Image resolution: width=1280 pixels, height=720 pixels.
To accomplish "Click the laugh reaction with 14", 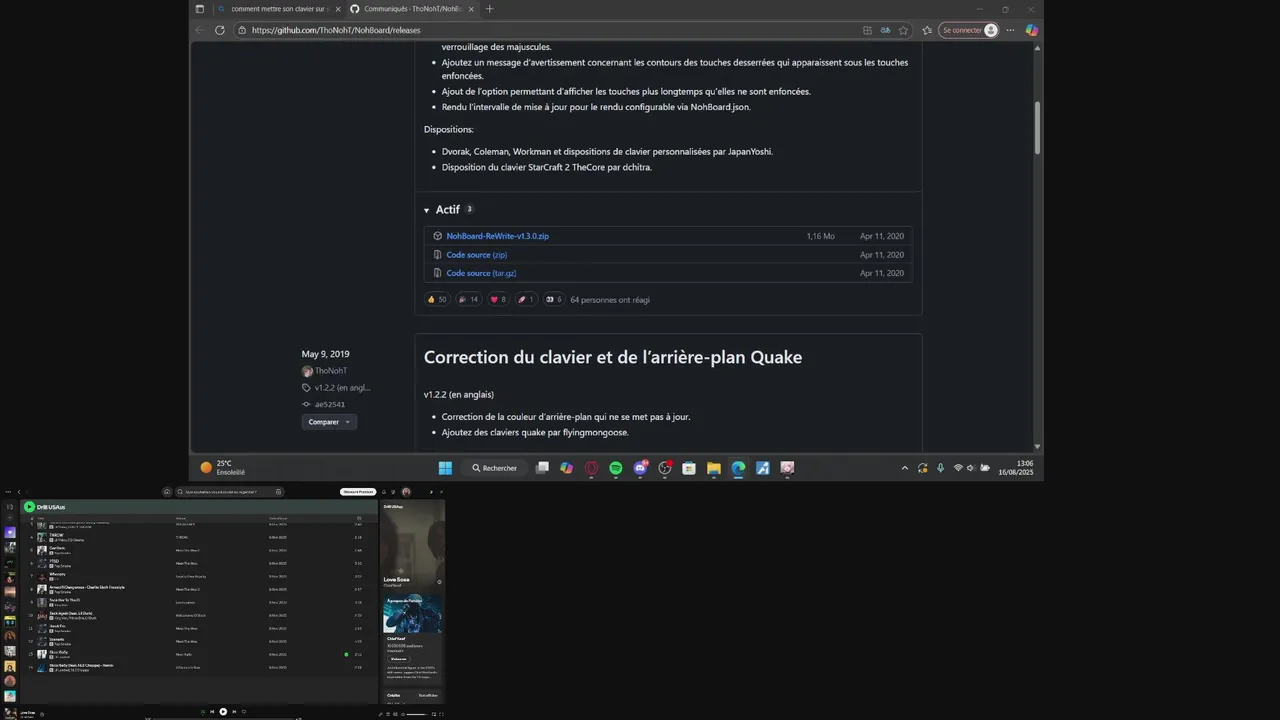I will 468,299.
